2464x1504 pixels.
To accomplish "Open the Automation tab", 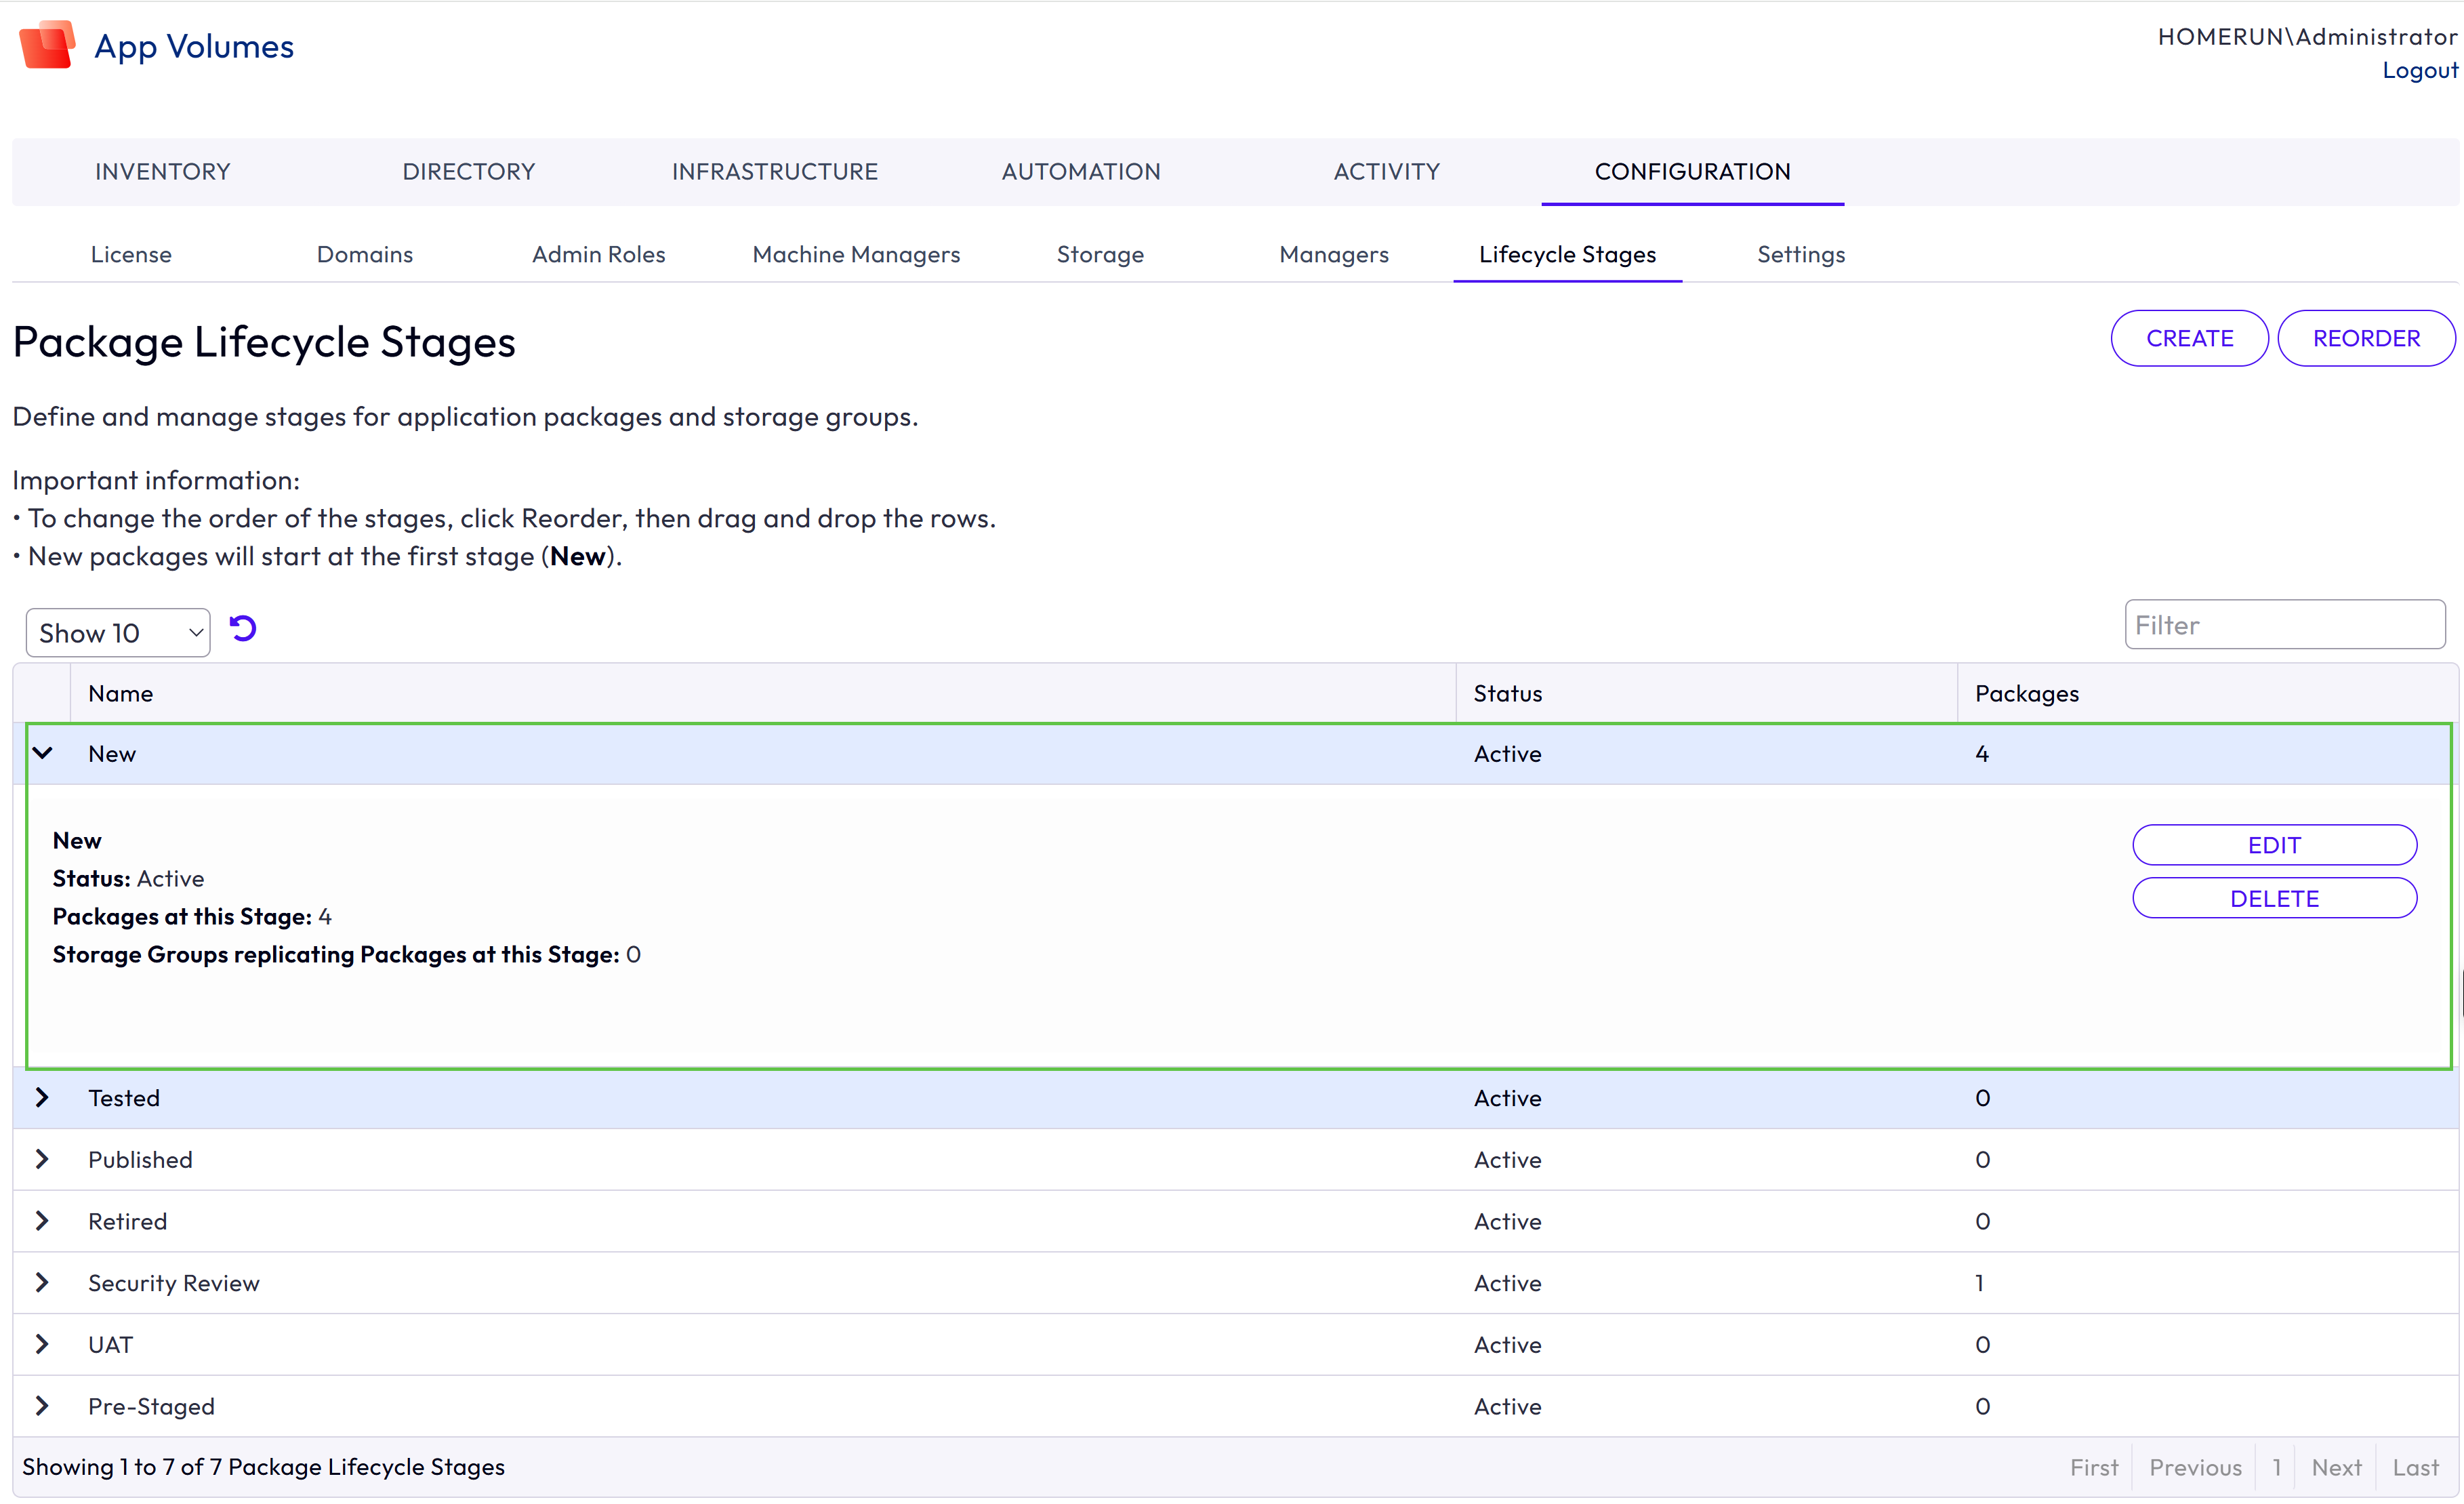I will pos(1081,172).
